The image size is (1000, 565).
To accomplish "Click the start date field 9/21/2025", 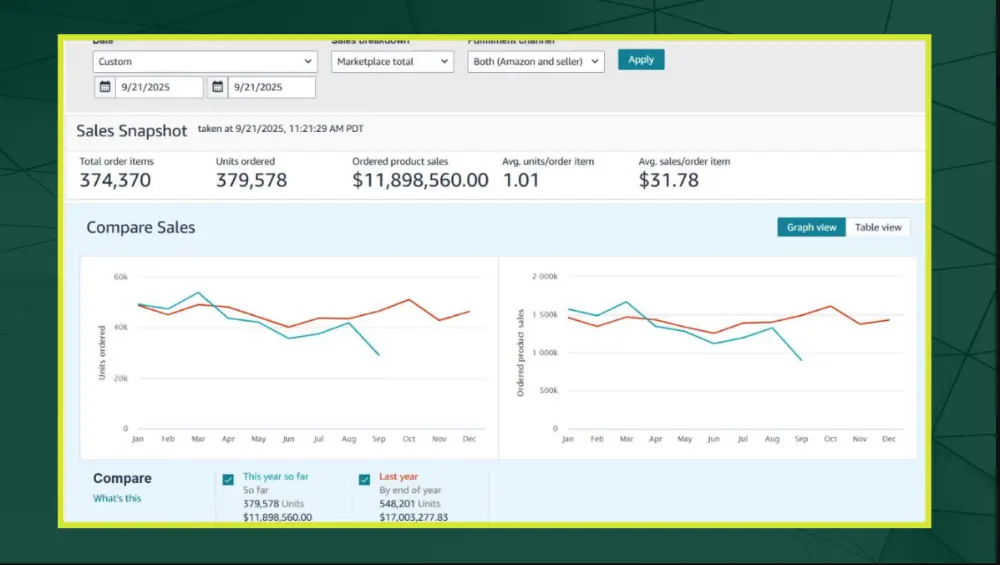I will pos(159,87).
